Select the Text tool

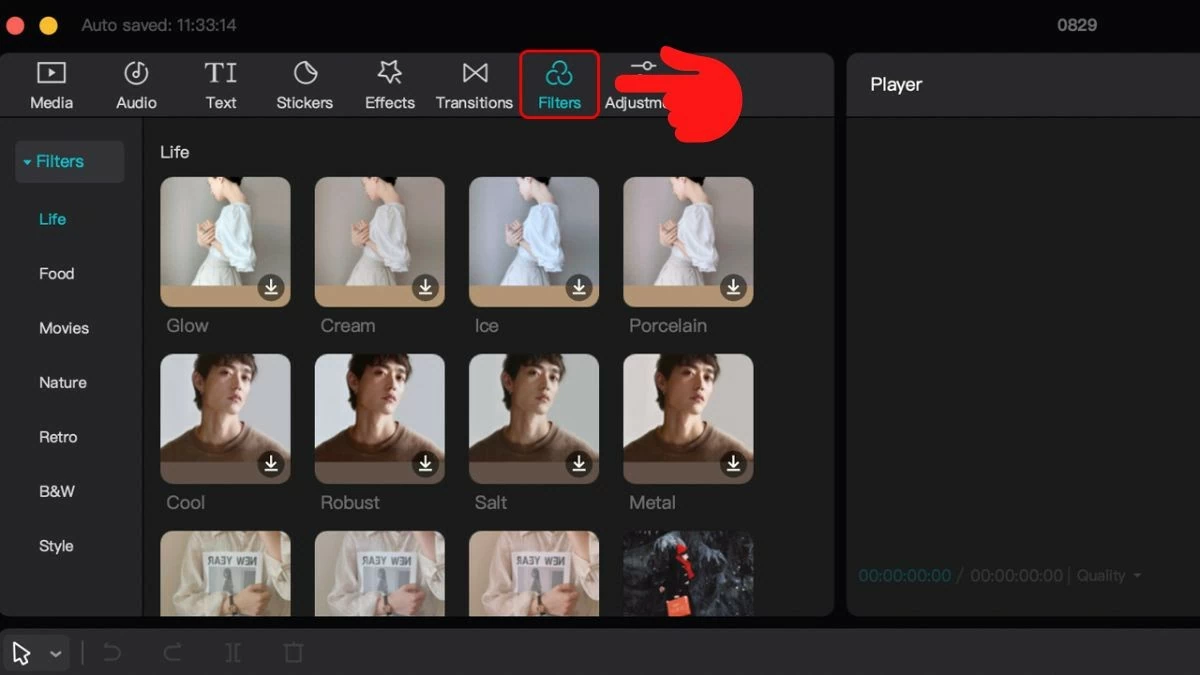pyautogui.click(x=220, y=84)
